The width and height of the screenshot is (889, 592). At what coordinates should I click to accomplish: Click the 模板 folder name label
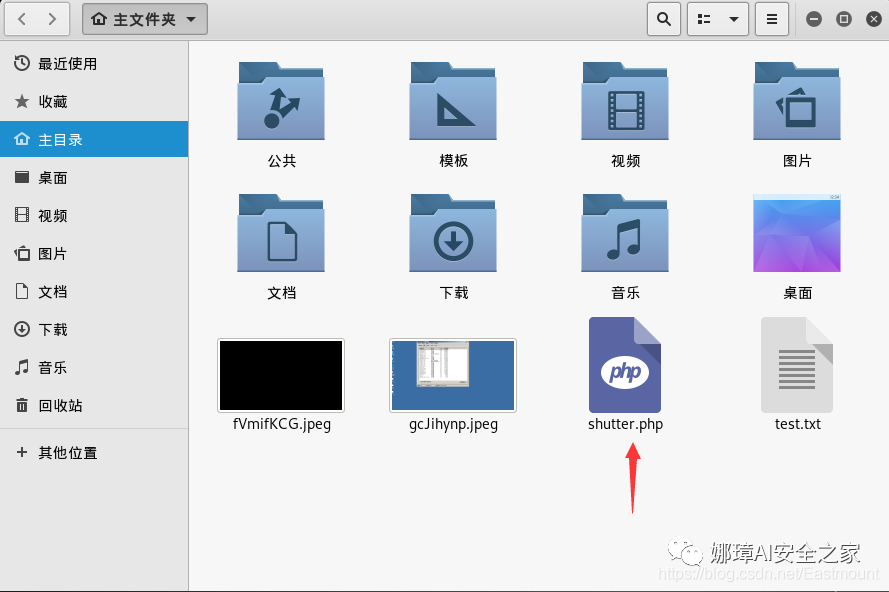454,161
